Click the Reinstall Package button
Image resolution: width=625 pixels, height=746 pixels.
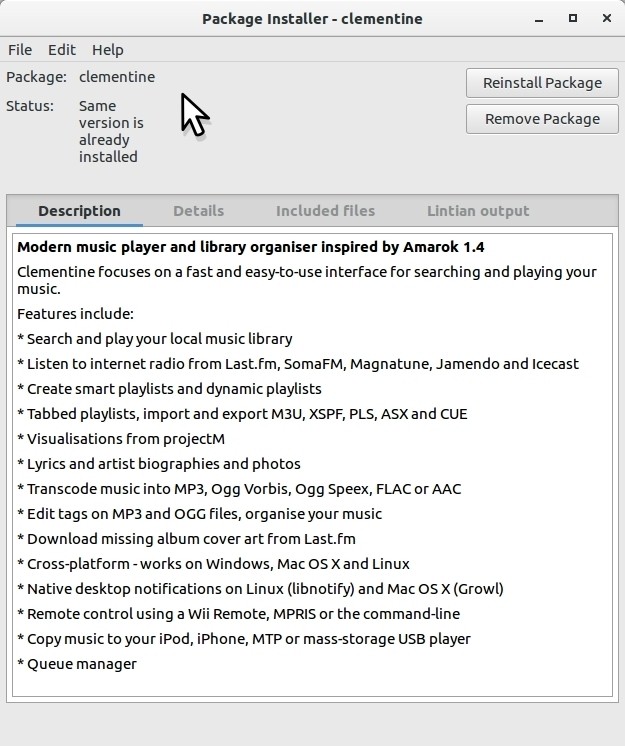542,83
